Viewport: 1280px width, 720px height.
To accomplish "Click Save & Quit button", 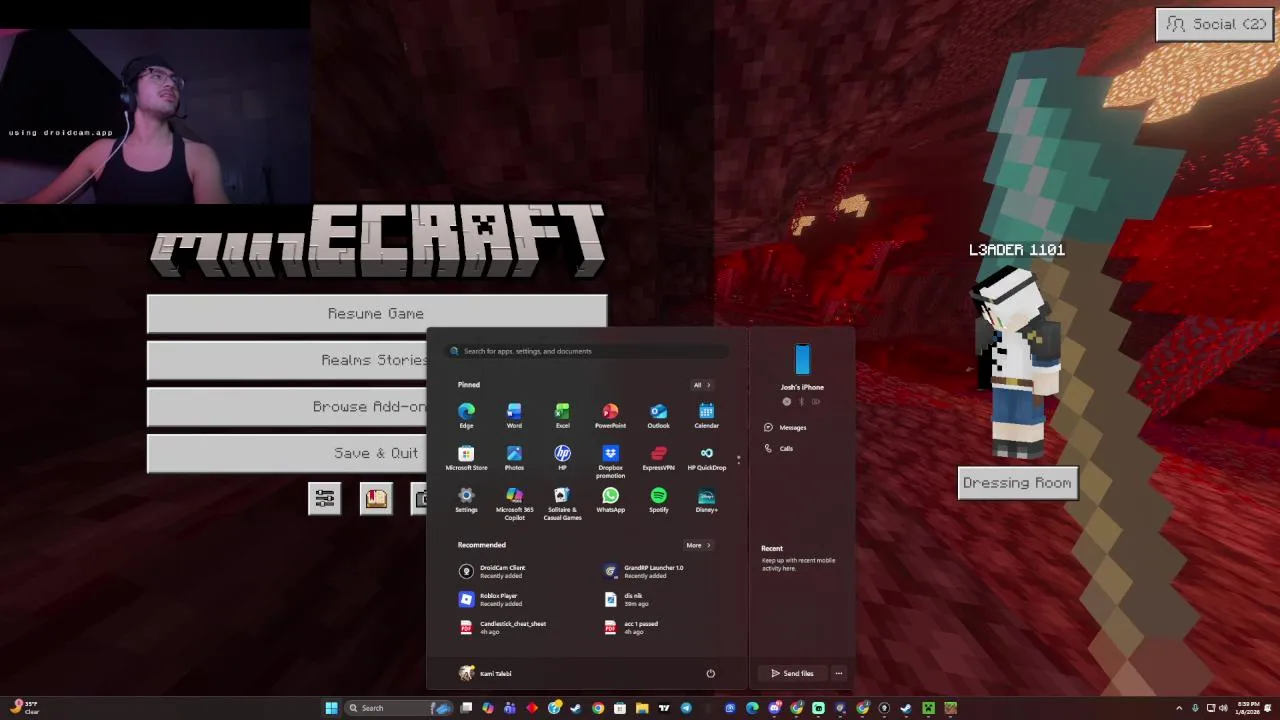I will [x=287, y=453].
